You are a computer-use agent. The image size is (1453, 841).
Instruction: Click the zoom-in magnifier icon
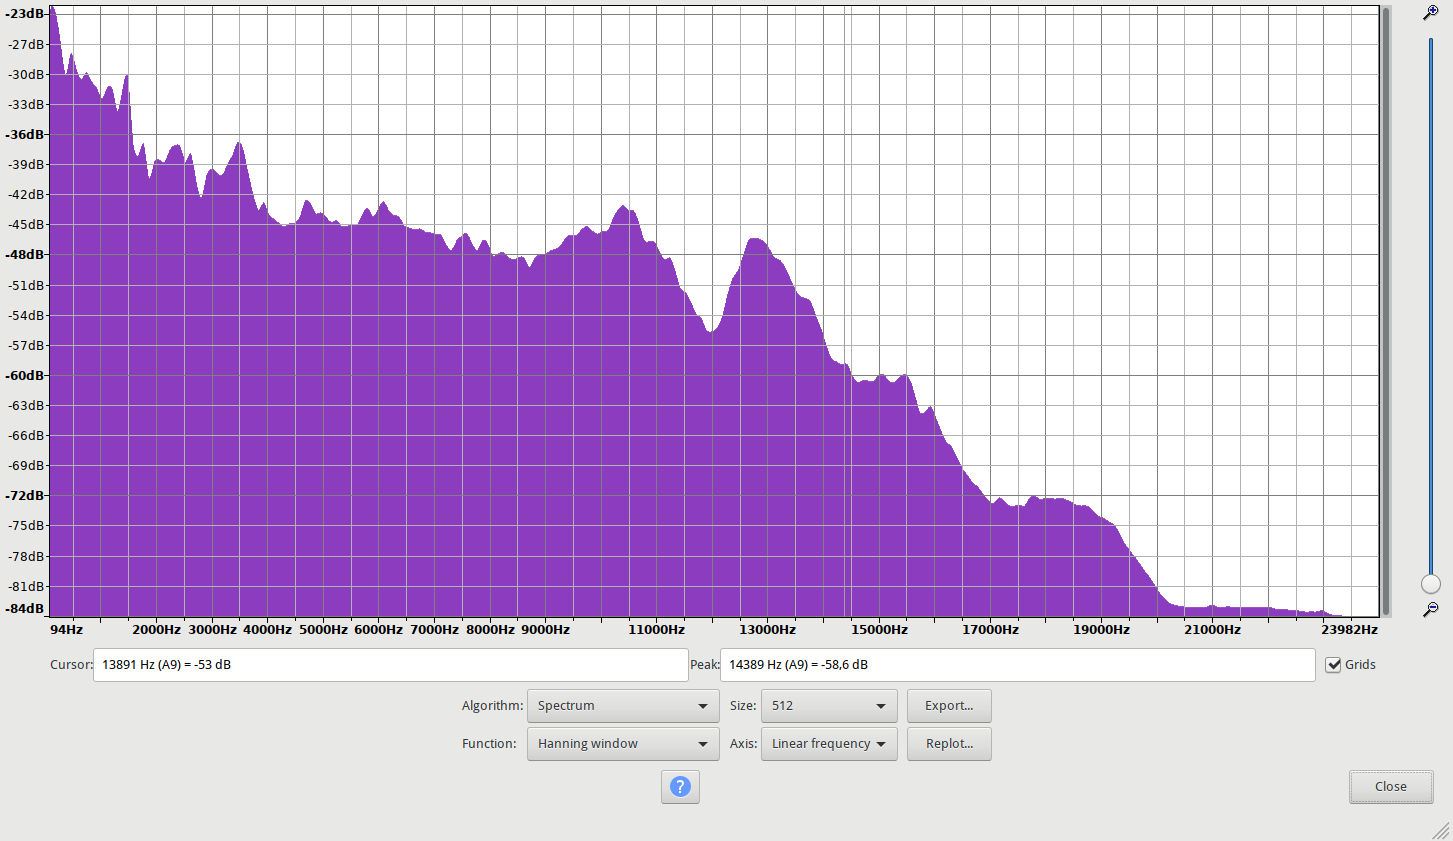tap(1431, 13)
